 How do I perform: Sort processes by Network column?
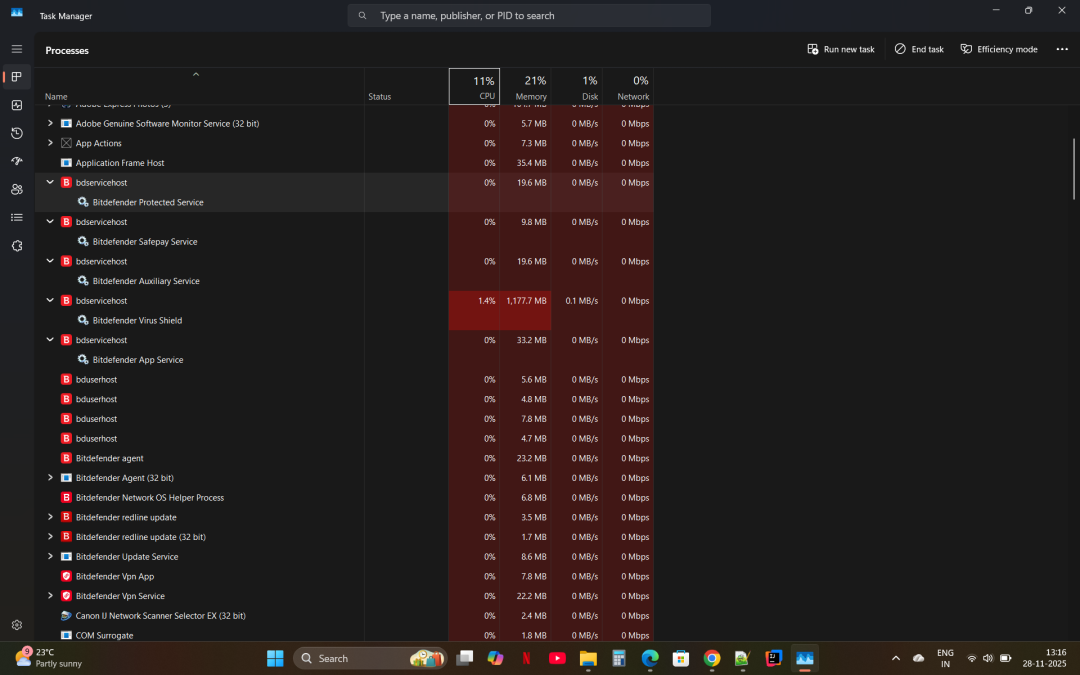pos(628,87)
